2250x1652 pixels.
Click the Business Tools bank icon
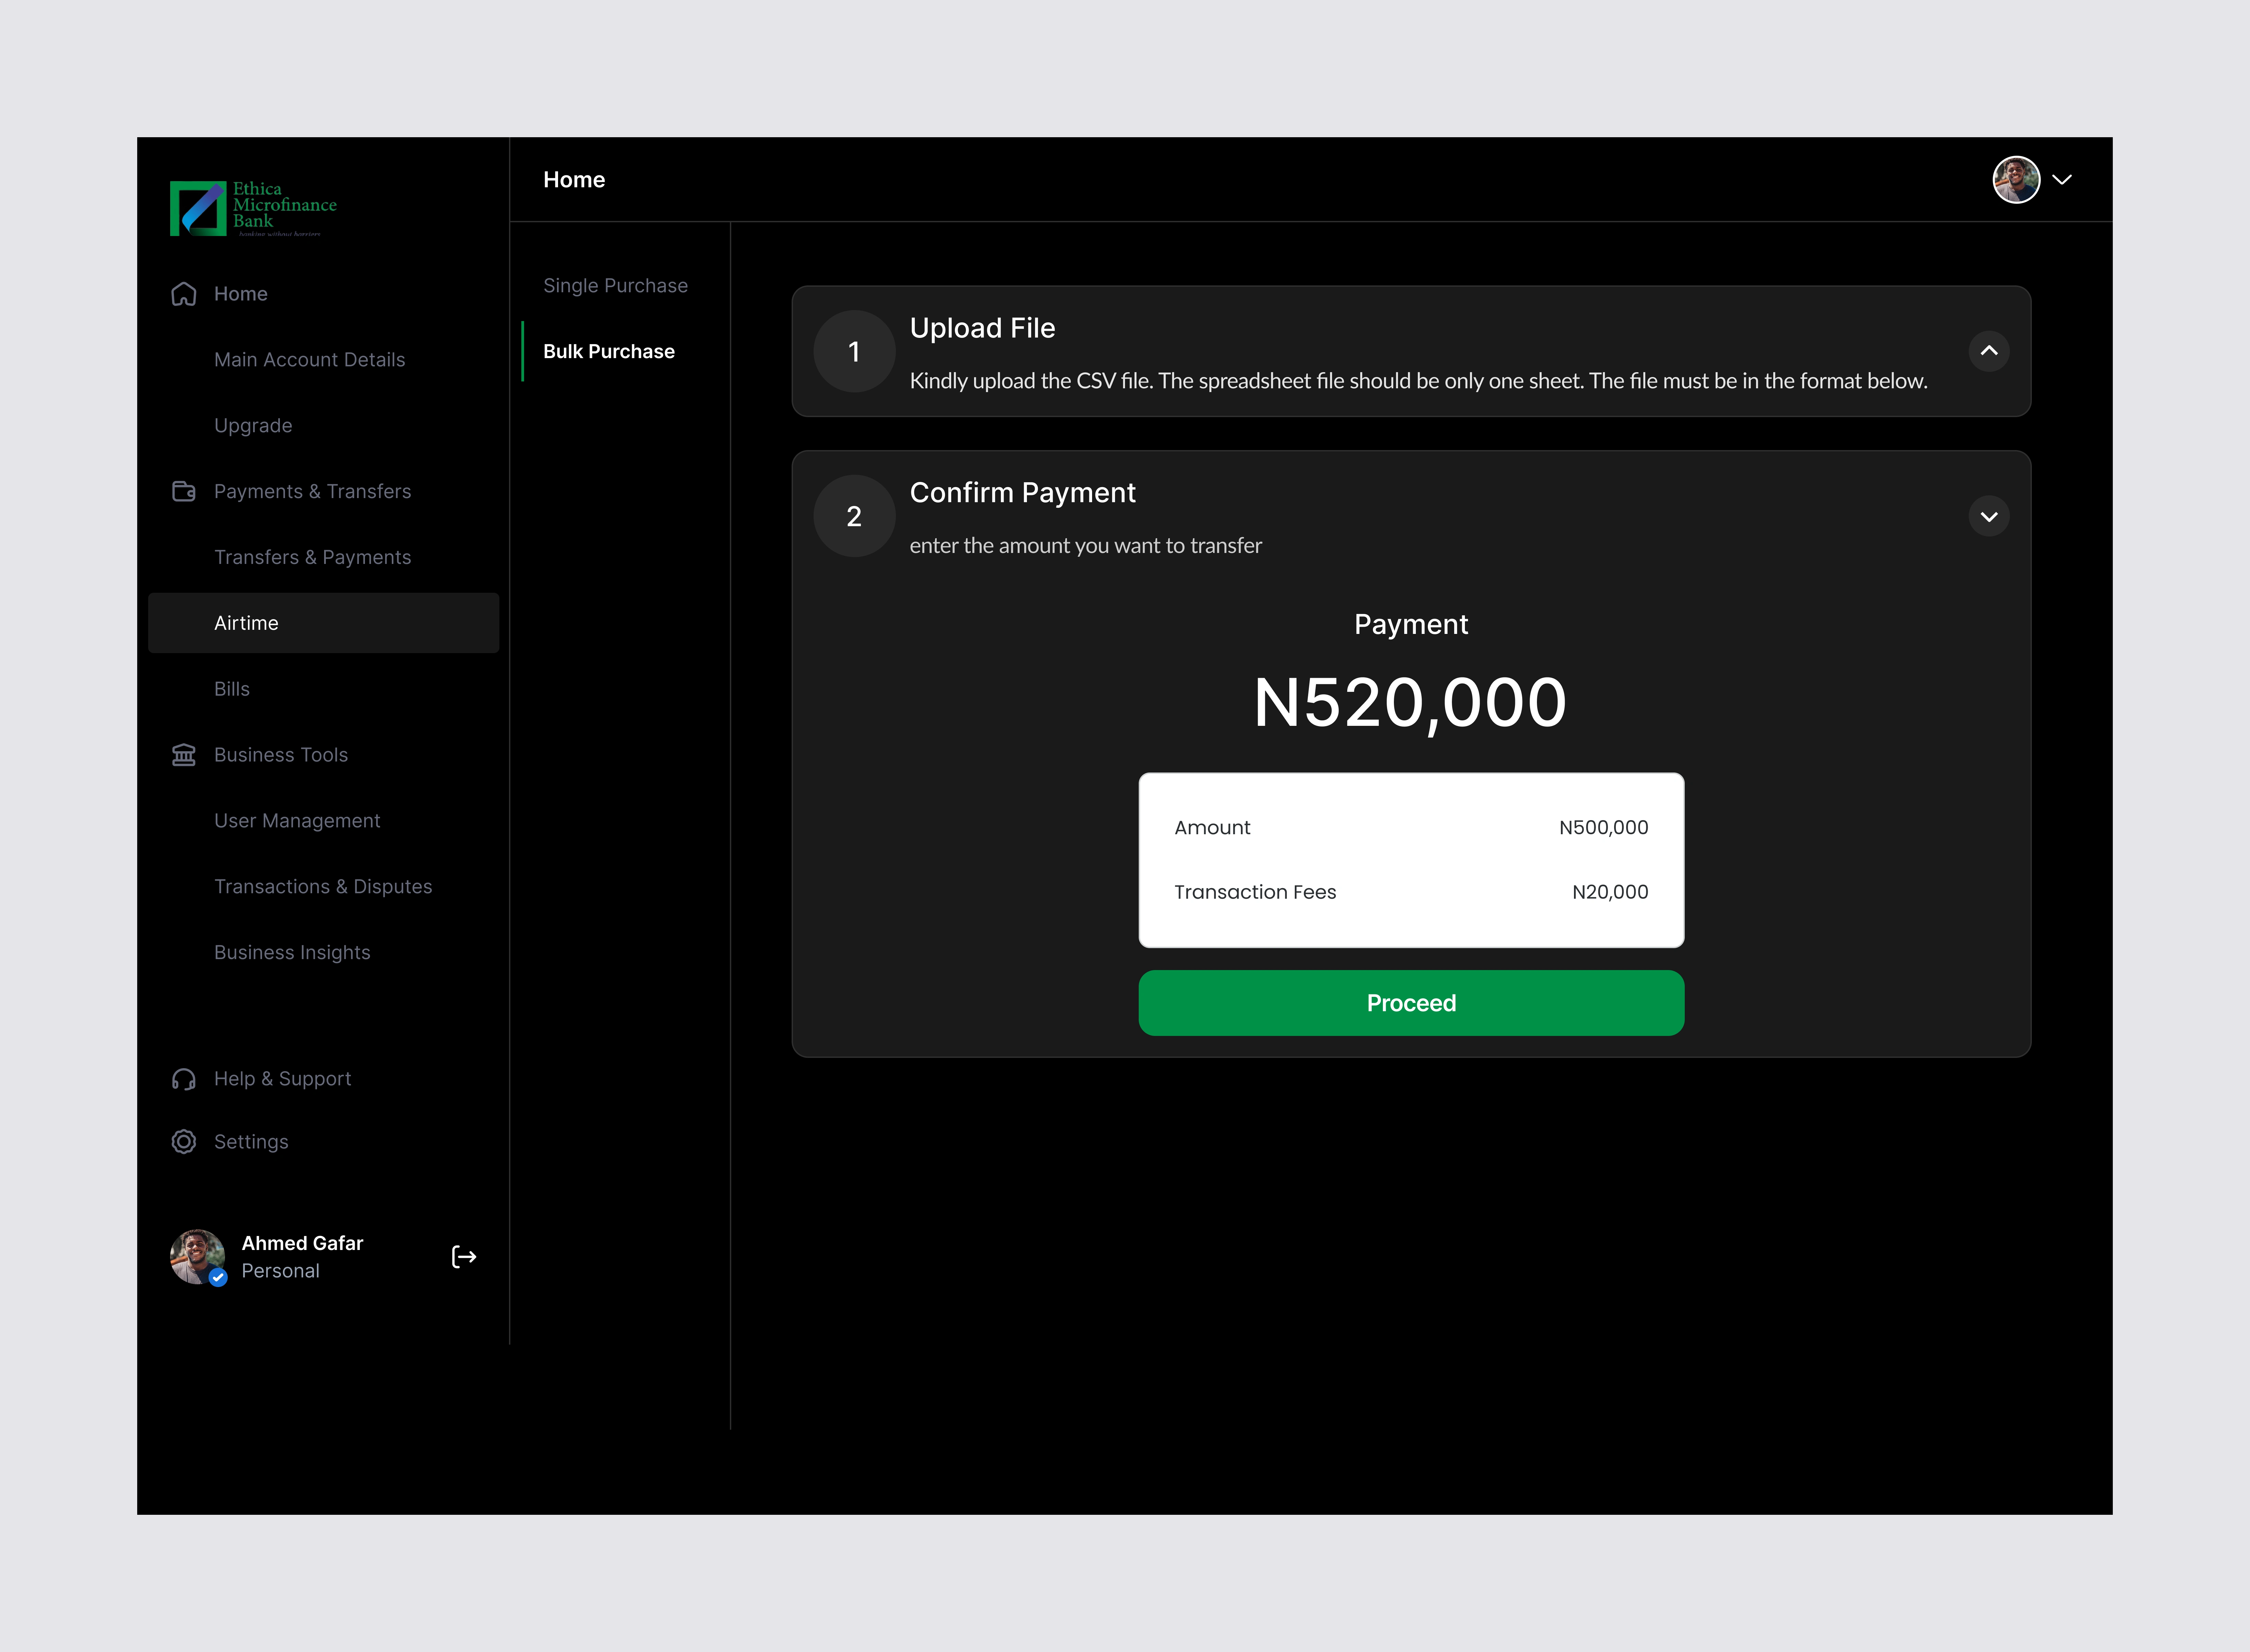184,755
